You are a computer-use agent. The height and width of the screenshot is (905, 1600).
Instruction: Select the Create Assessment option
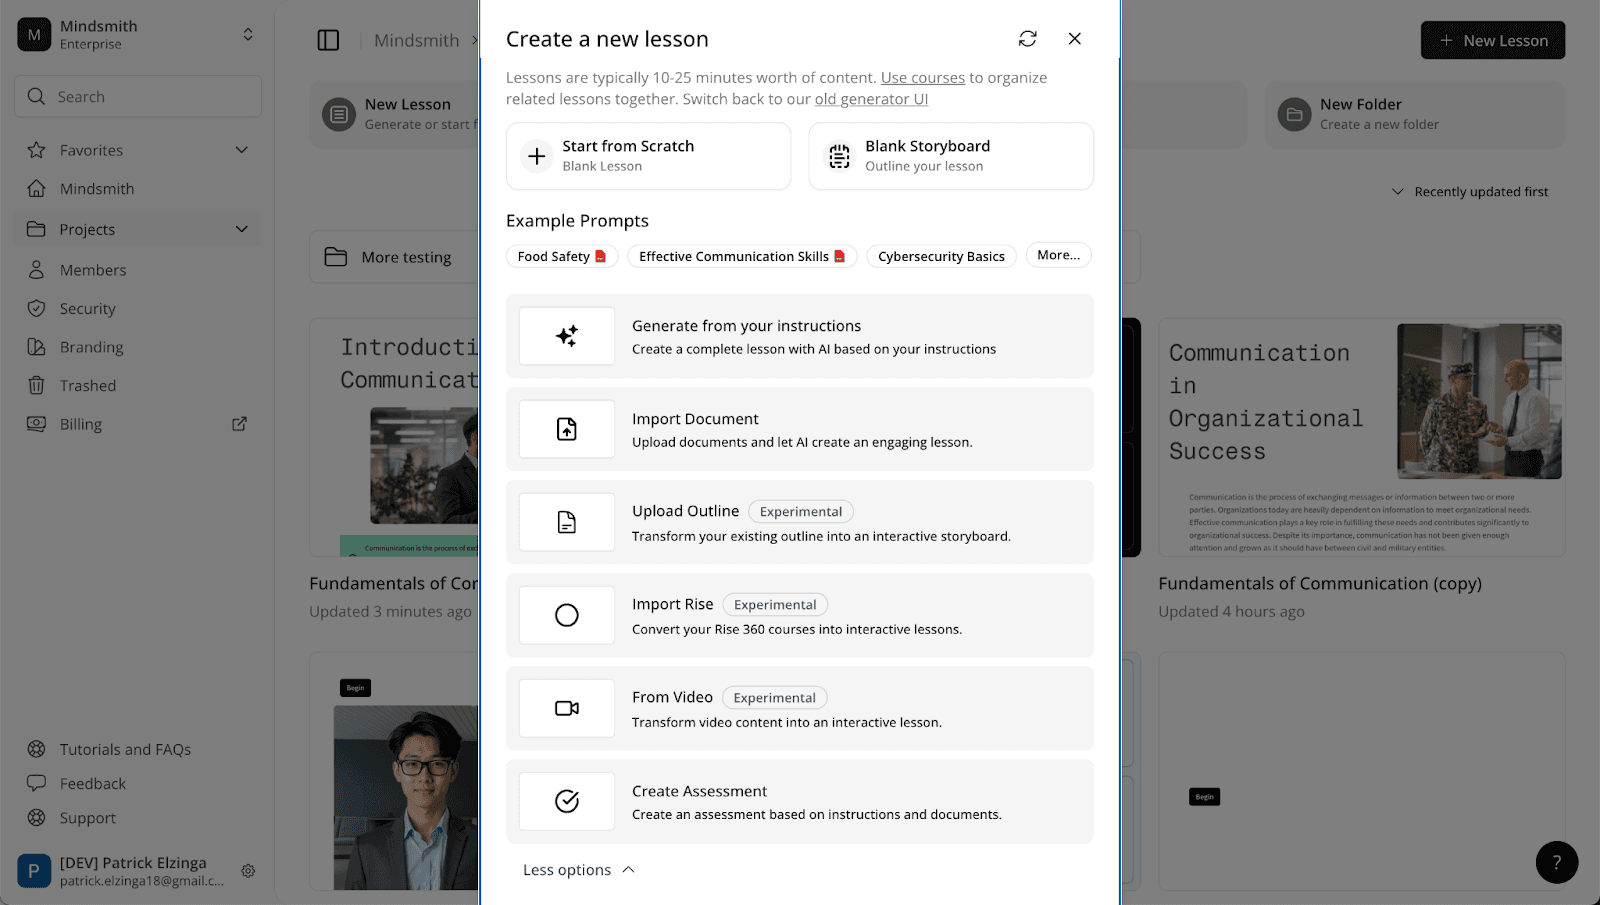coord(800,801)
